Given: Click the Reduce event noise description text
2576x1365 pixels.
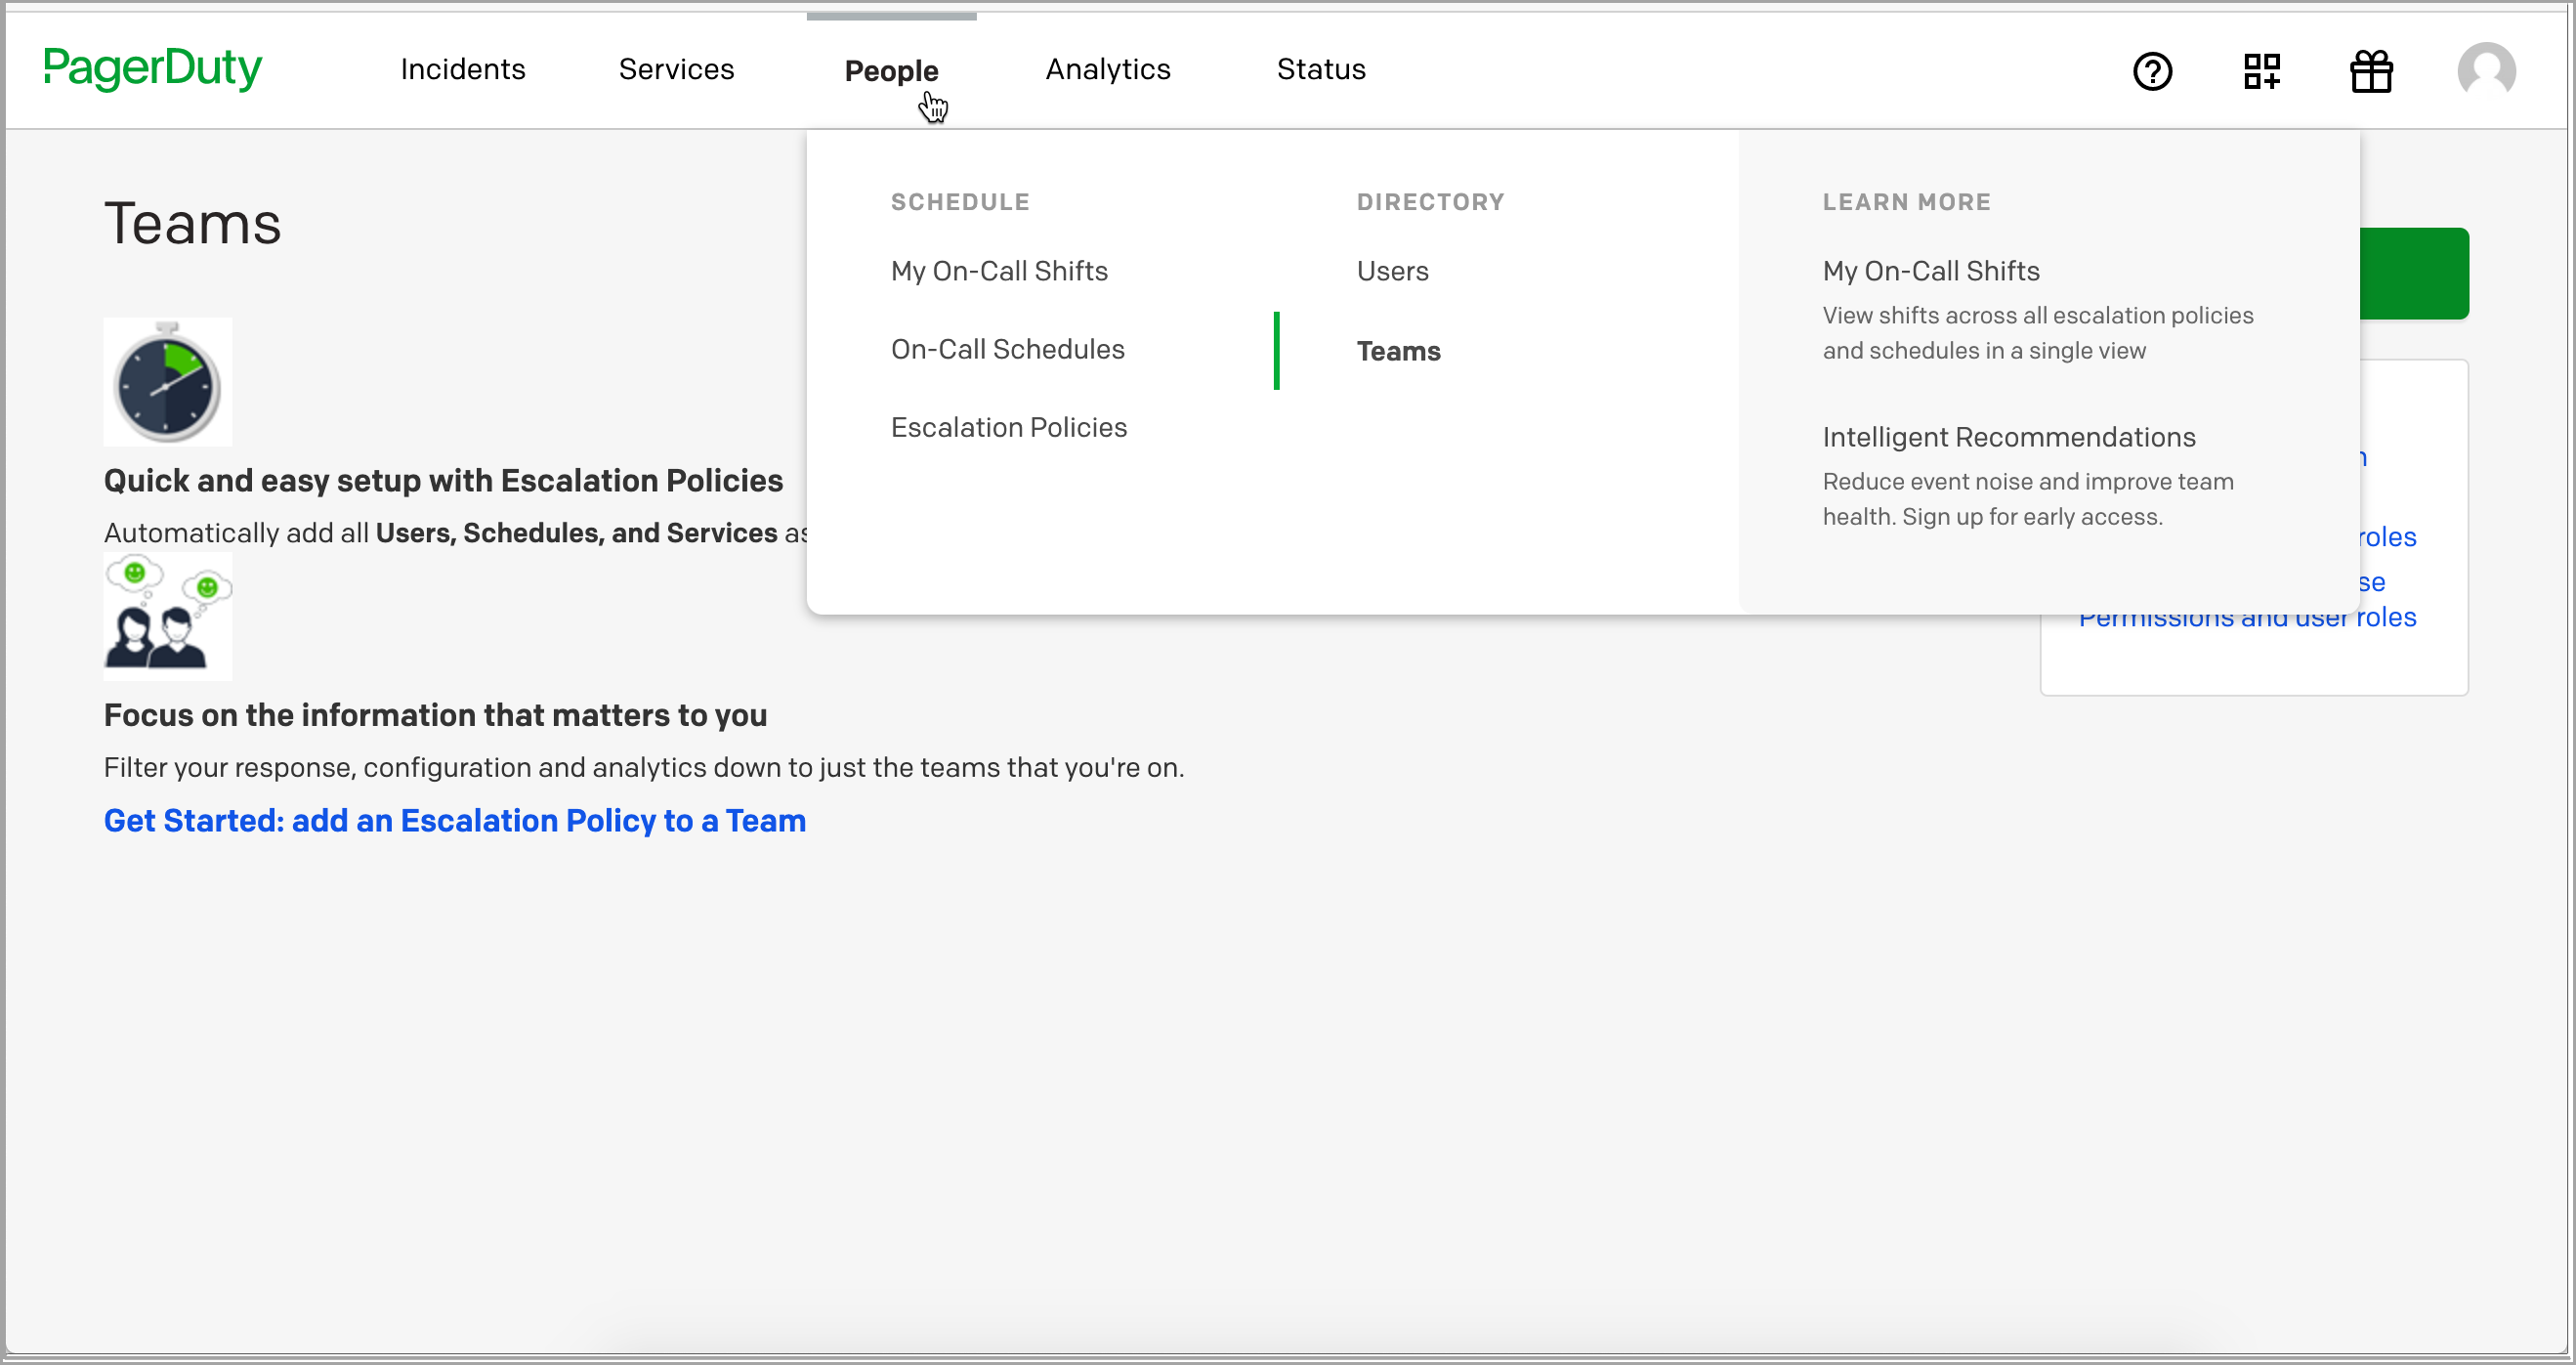Looking at the screenshot, I should [2027, 499].
